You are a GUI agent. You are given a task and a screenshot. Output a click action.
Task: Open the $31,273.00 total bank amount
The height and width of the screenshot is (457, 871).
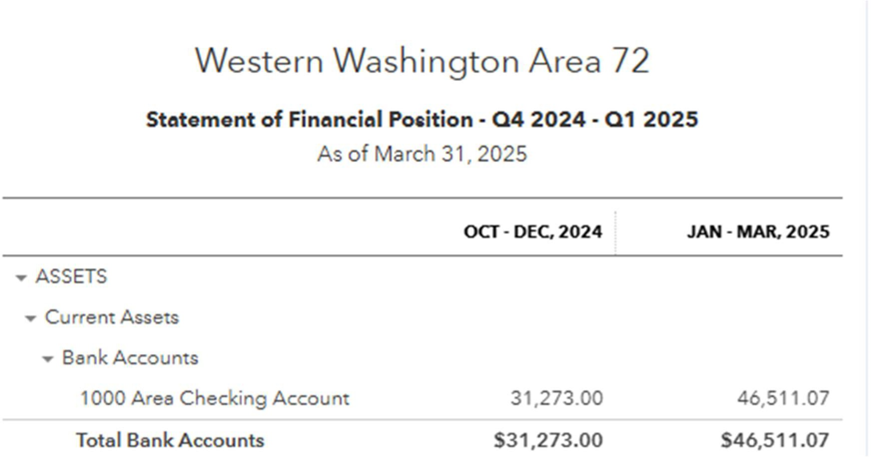click(x=548, y=440)
